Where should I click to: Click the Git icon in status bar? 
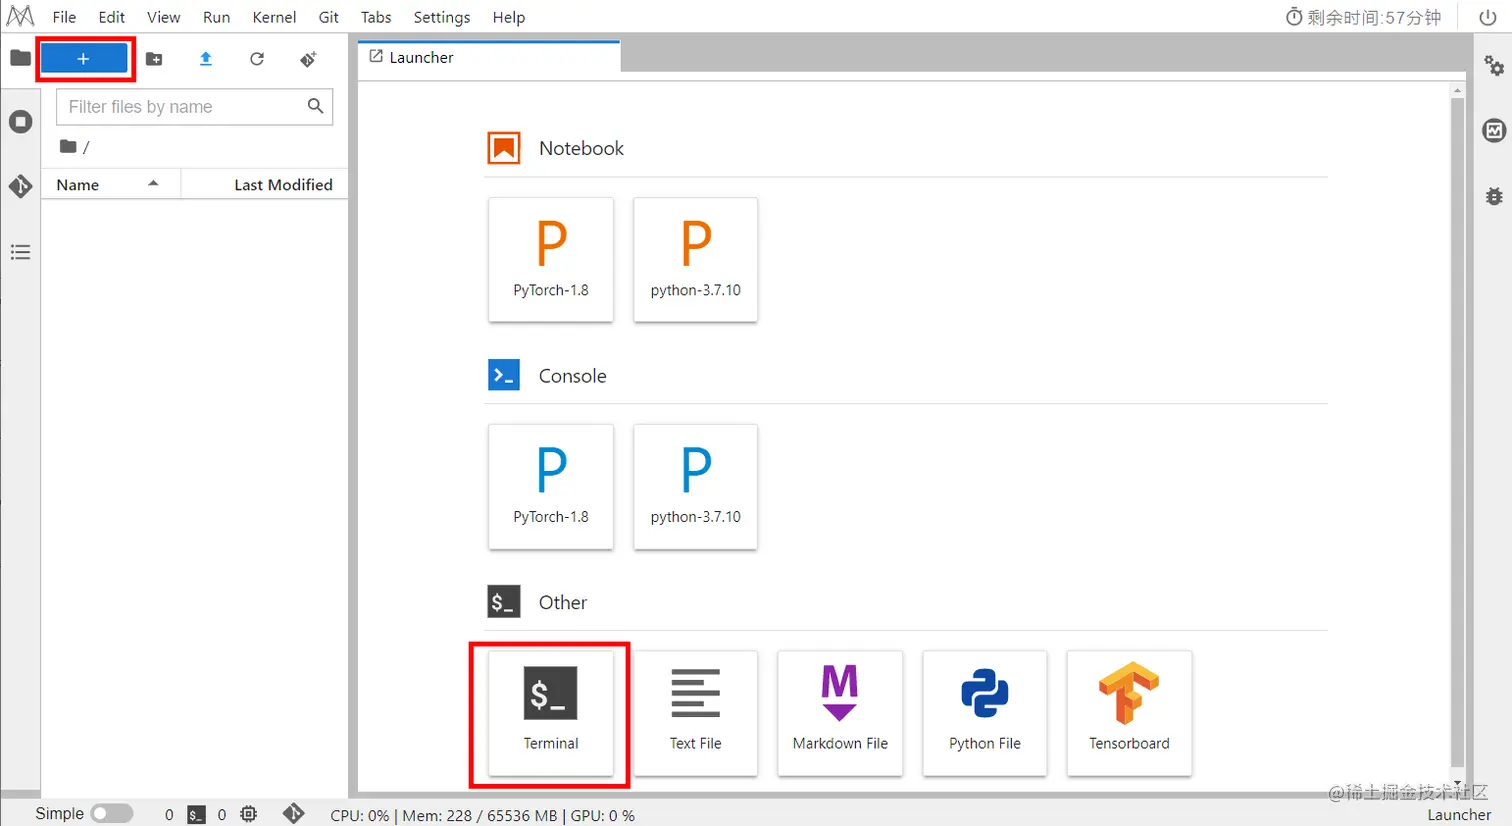[x=293, y=814]
